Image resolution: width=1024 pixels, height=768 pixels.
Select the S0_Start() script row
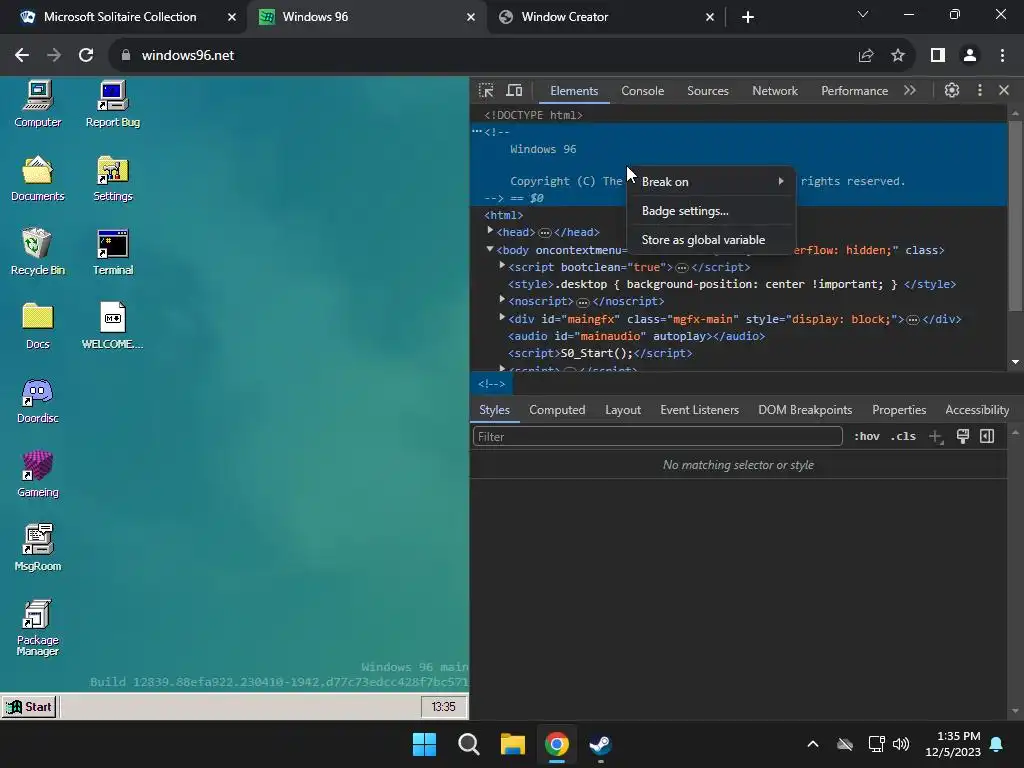pos(738,353)
